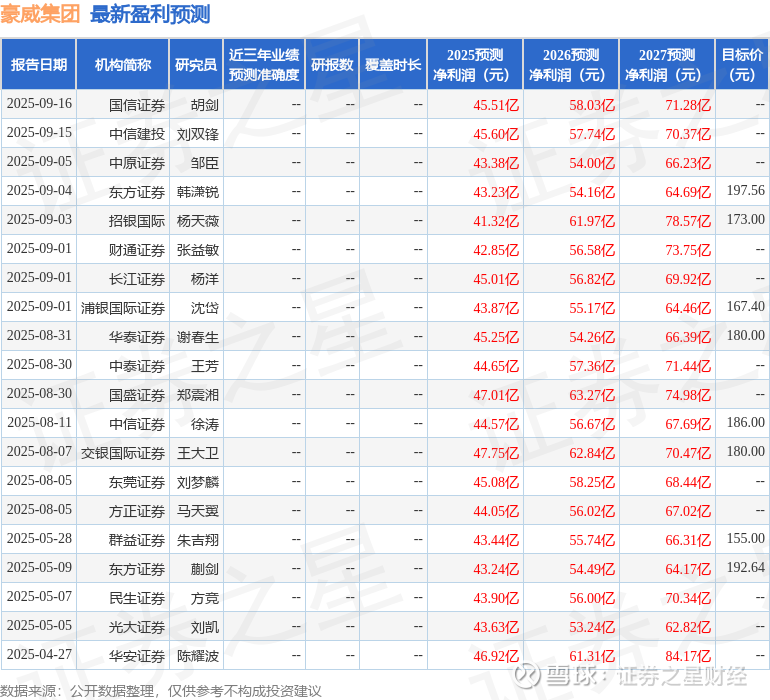The width and height of the screenshot is (770, 700).
Task: Click the date 2025-05-09
Action: pos(39,567)
